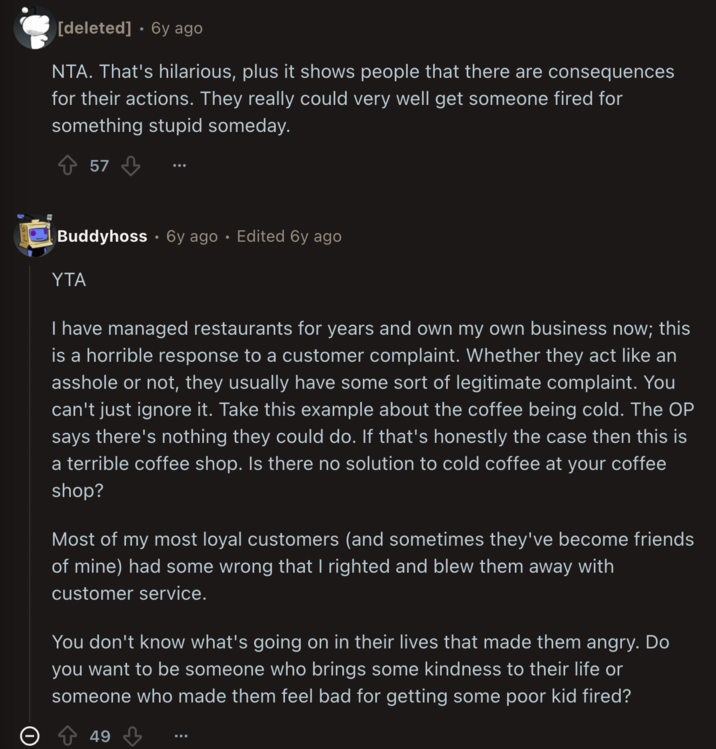Upvote the deleted user's NTA comment

67,166
